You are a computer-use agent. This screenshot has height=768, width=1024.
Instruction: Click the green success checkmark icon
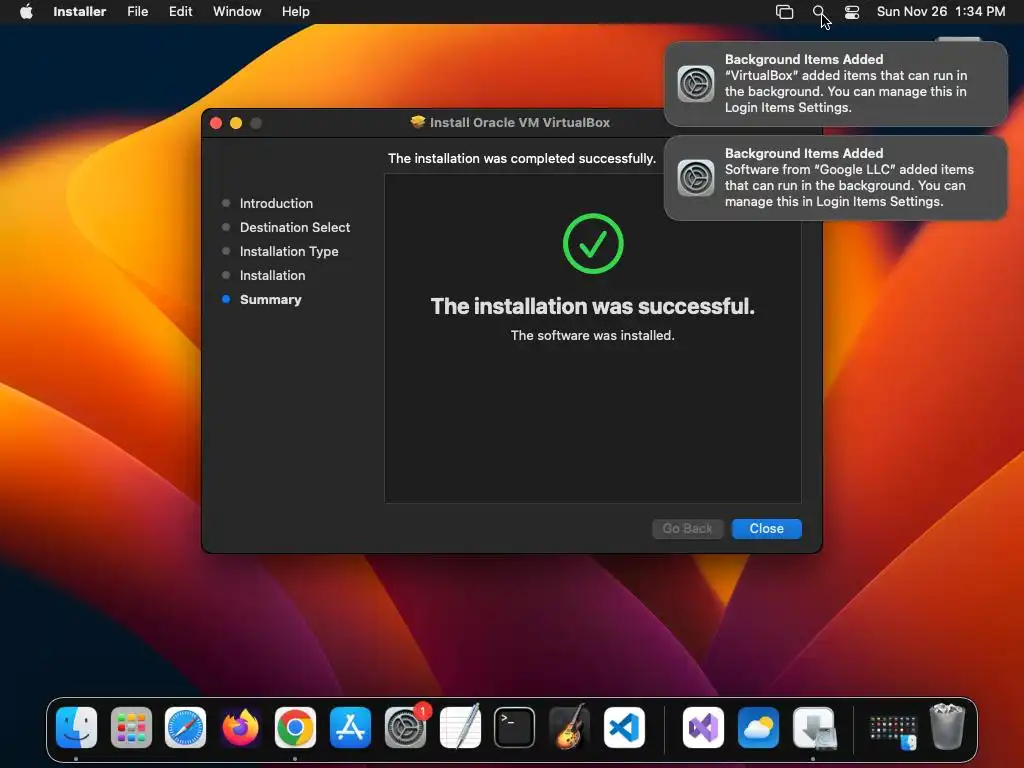click(593, 244)
